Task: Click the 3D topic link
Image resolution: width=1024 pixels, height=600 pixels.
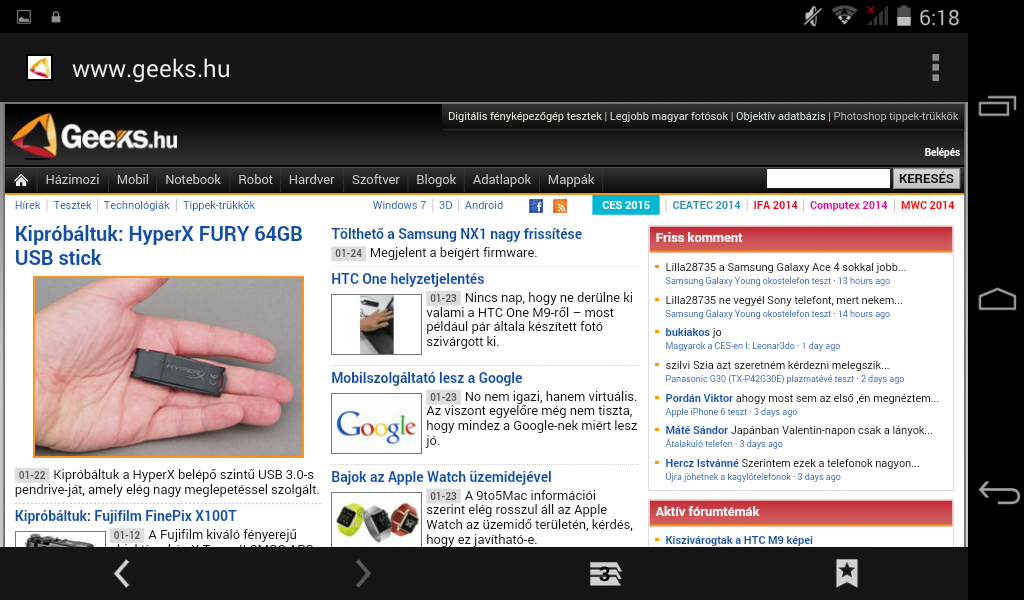Action: tap(445, 205)
